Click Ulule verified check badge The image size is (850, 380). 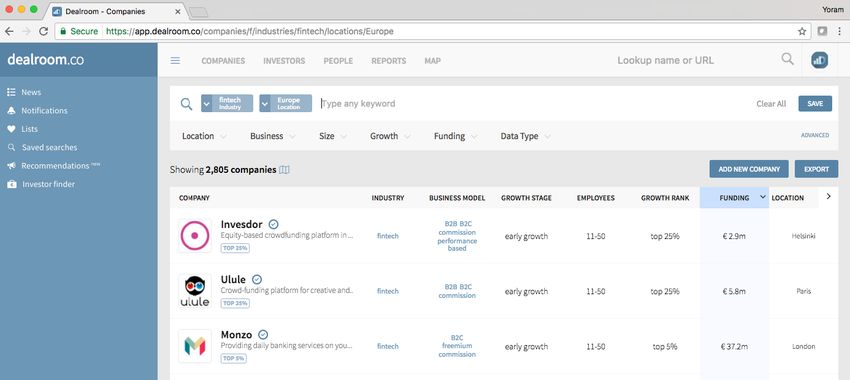257,280
